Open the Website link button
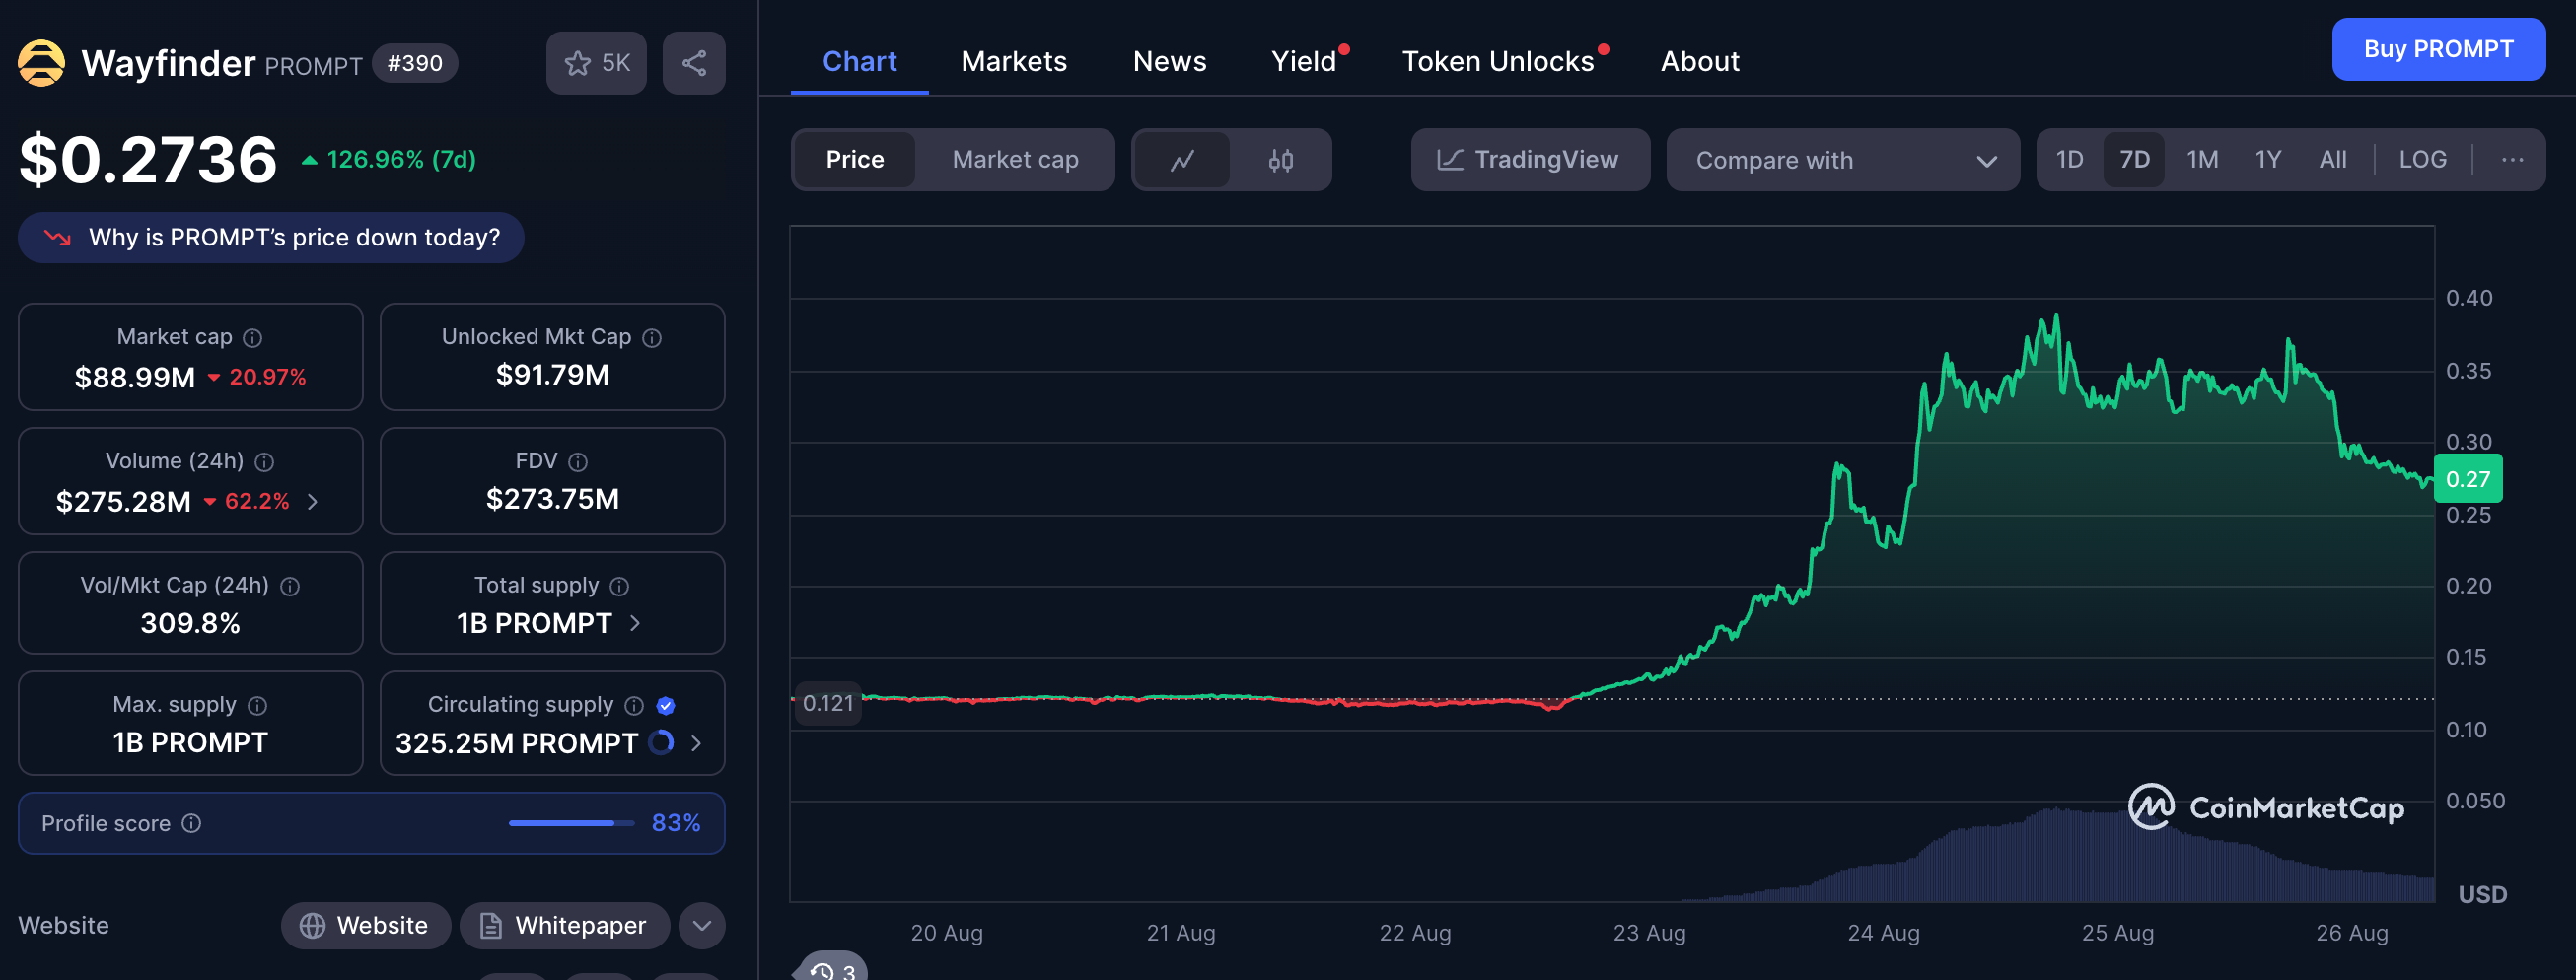 (x=366, y=926)
